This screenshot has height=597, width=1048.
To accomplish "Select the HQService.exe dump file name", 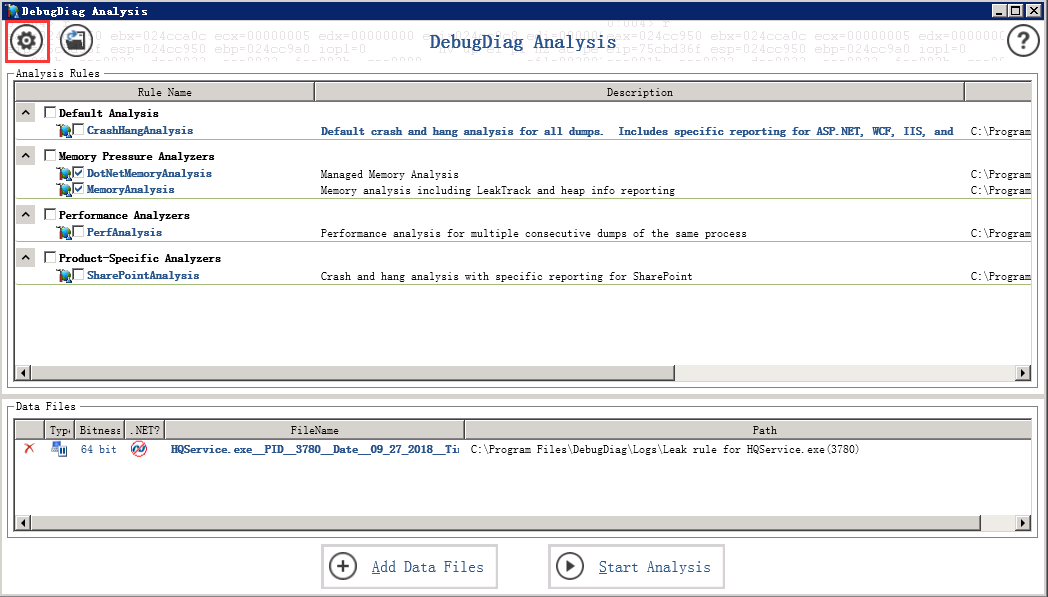I will tap(315, 449).
